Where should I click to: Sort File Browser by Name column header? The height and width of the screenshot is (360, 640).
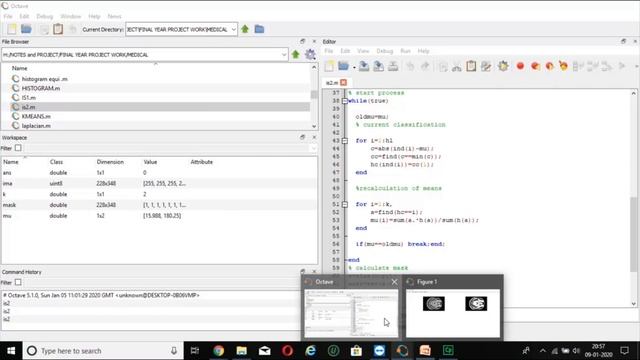[x=20, y=68]
